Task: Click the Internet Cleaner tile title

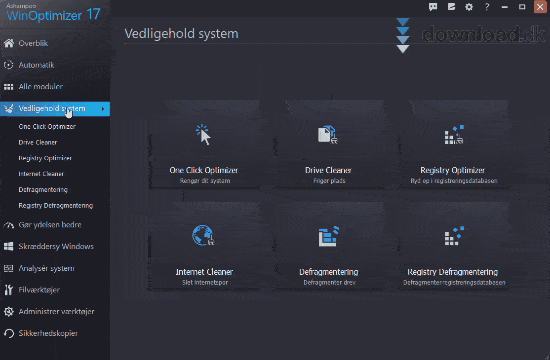Action: point(204,272)
